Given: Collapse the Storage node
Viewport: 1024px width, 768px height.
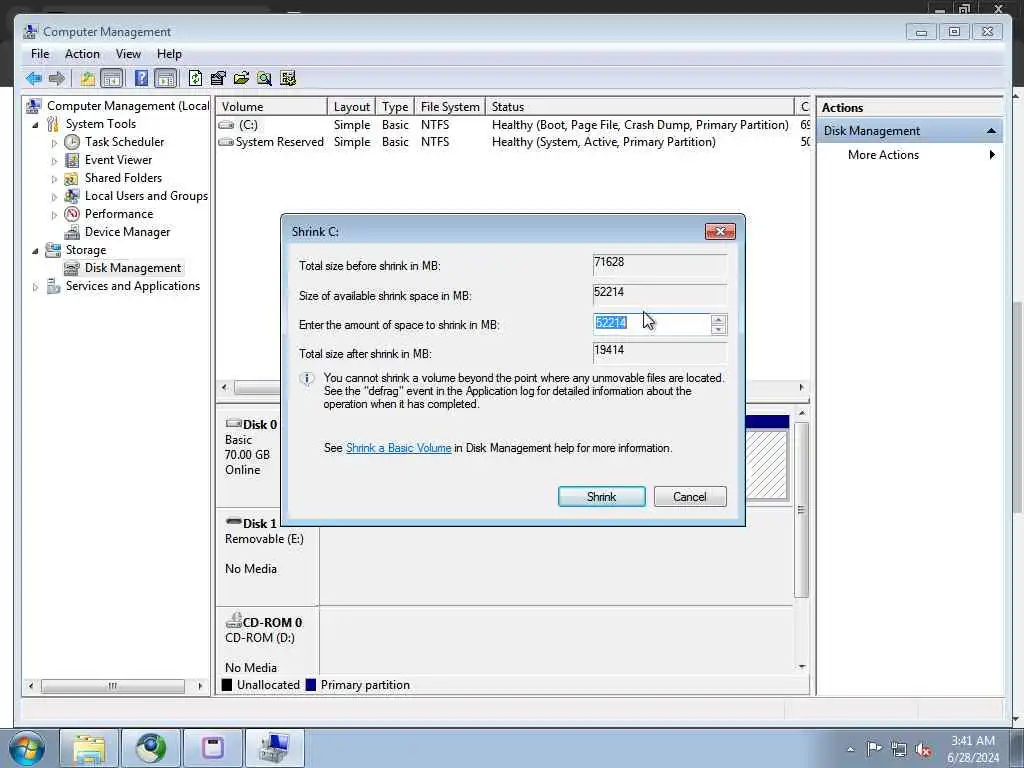Looking at the screenshot, I should (x=35, y=251).
